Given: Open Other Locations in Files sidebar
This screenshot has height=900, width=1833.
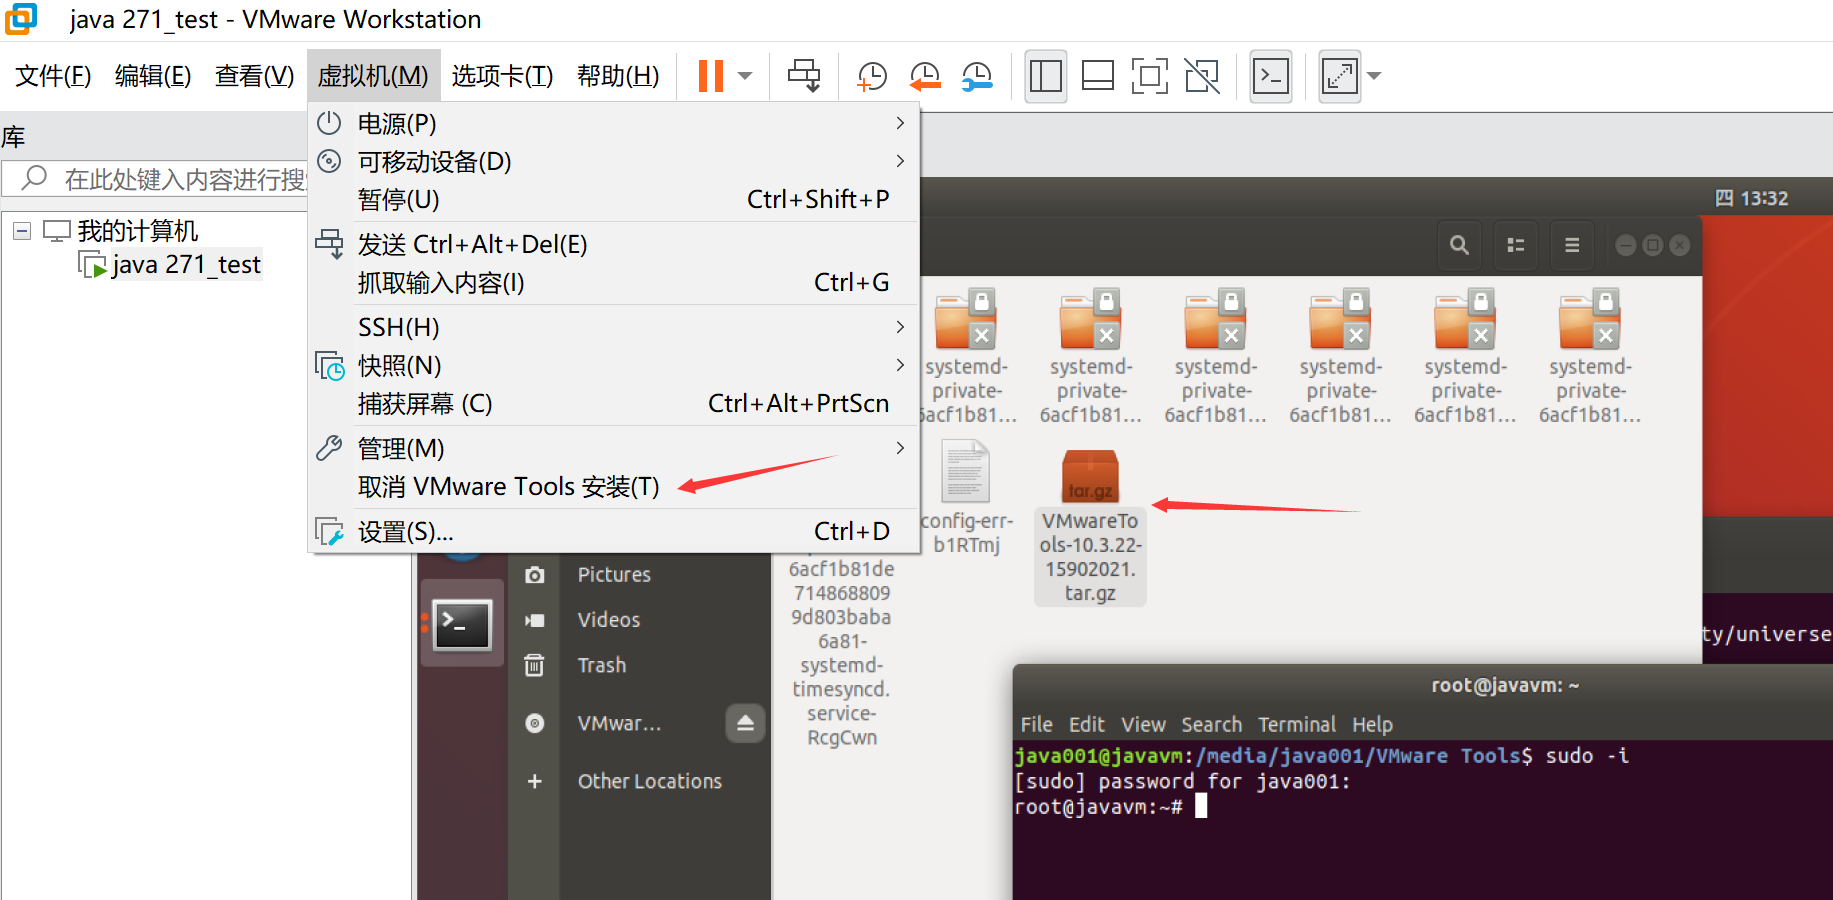Looking at the screenshot, I should pyautogui.click(x=649, y=782).
